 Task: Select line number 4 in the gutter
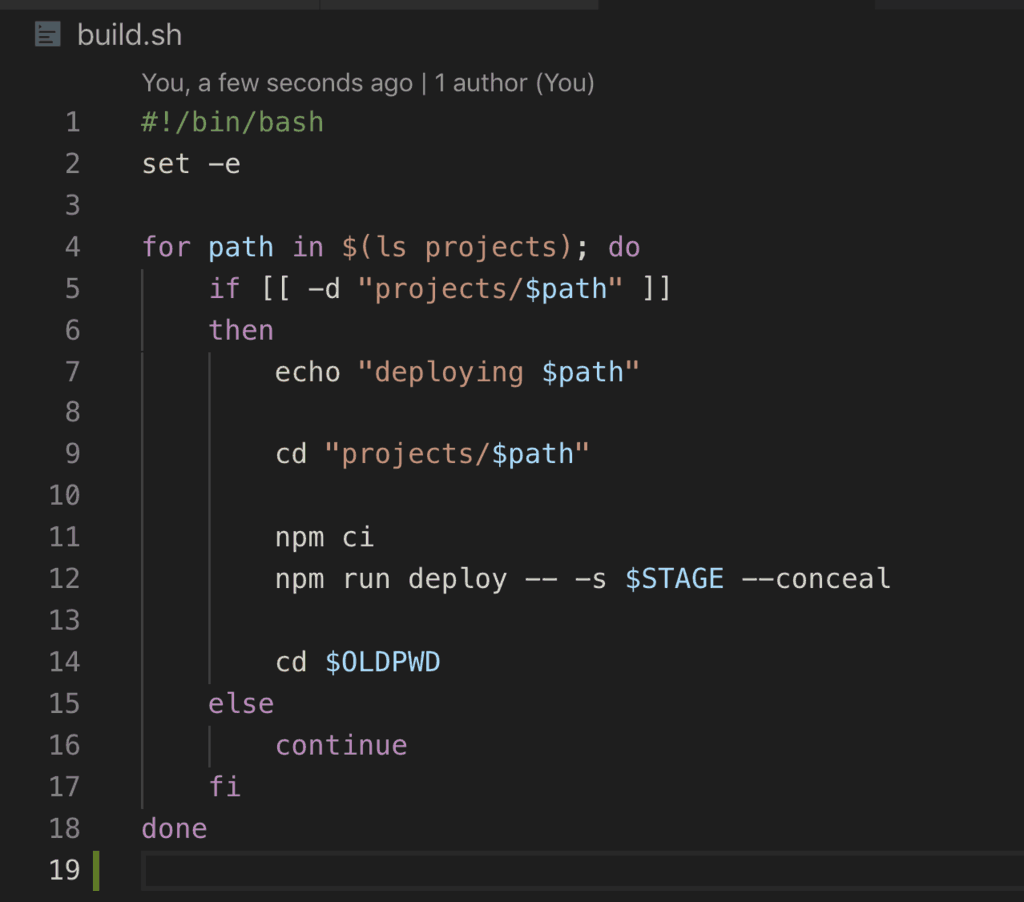point(72,247)
